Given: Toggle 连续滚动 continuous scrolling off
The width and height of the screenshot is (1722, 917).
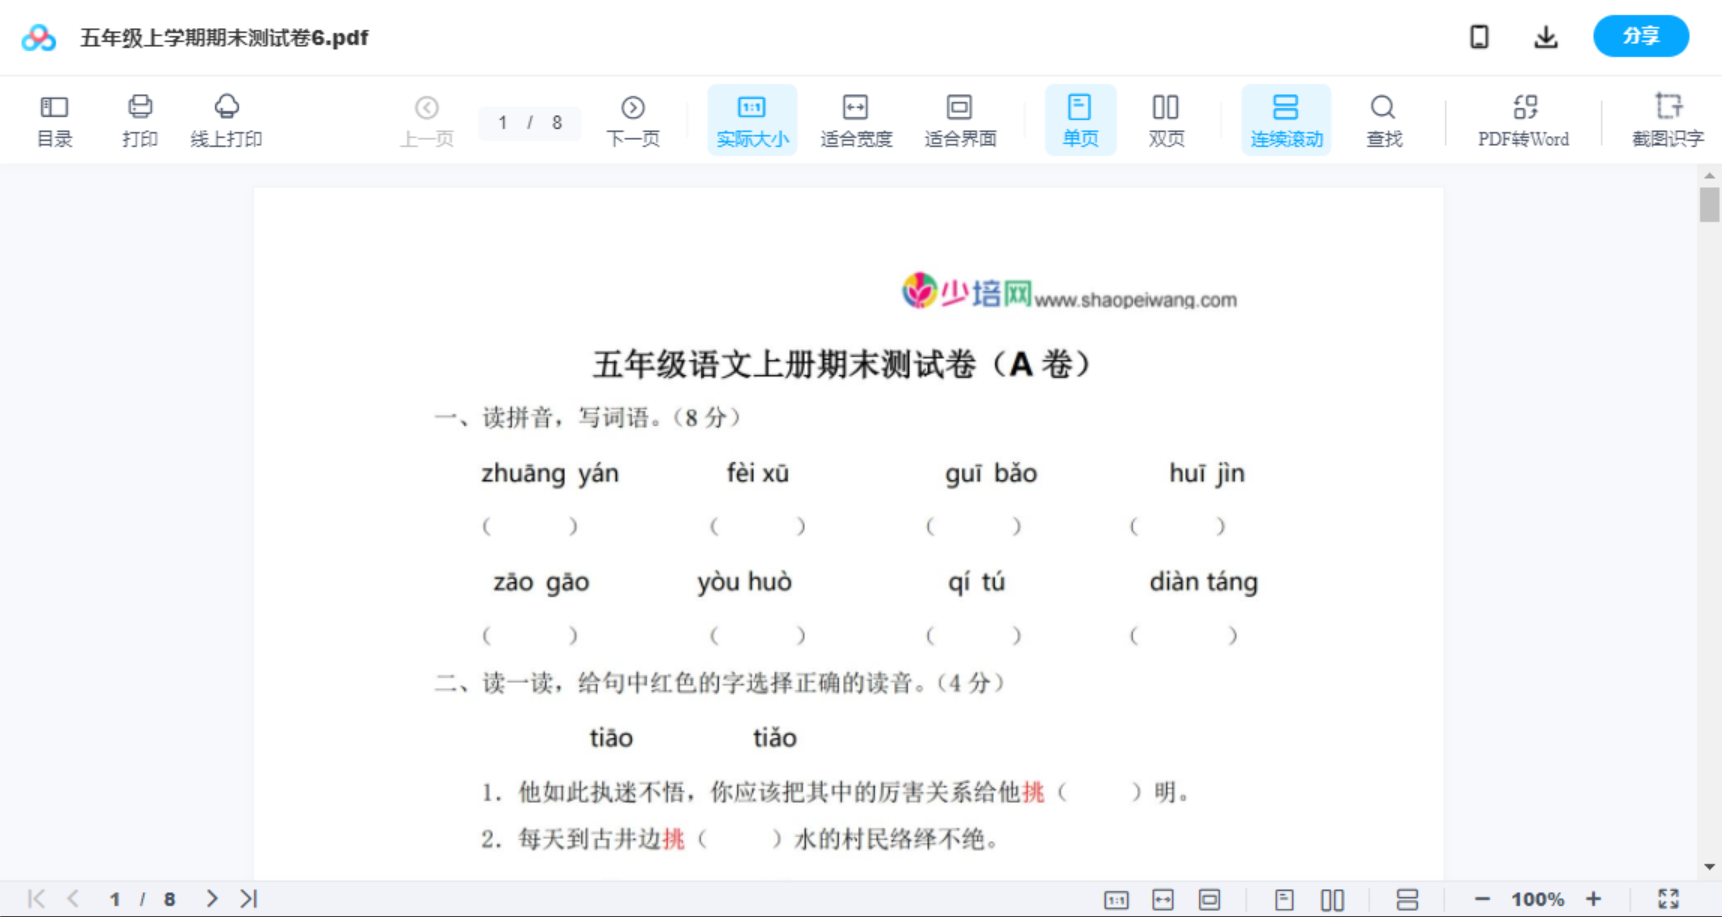Looking at the screenshot, I should tap(1286, 119).
